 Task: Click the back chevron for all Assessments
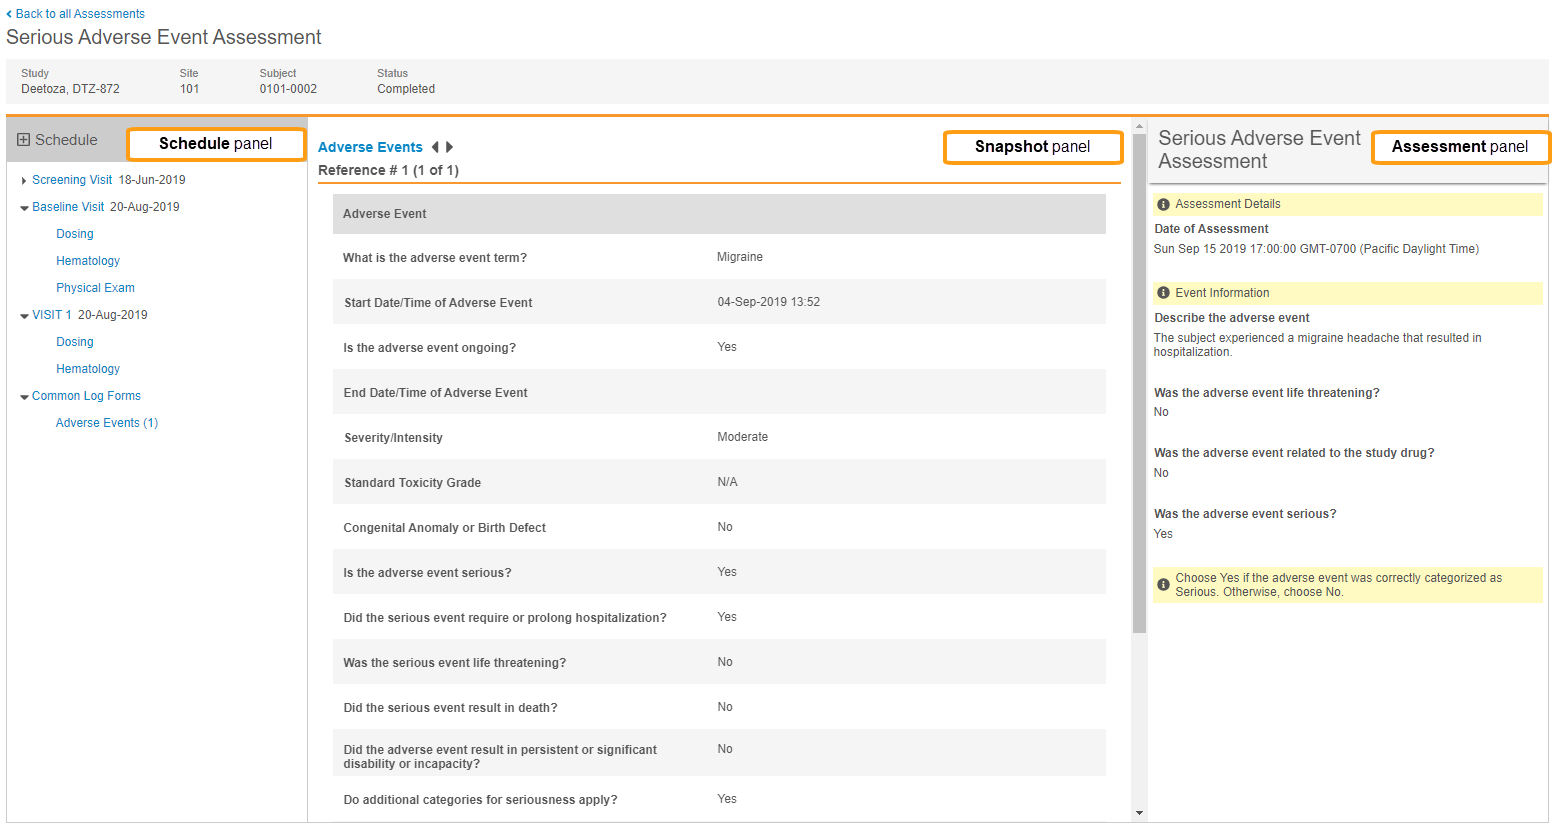pos(9,14)
